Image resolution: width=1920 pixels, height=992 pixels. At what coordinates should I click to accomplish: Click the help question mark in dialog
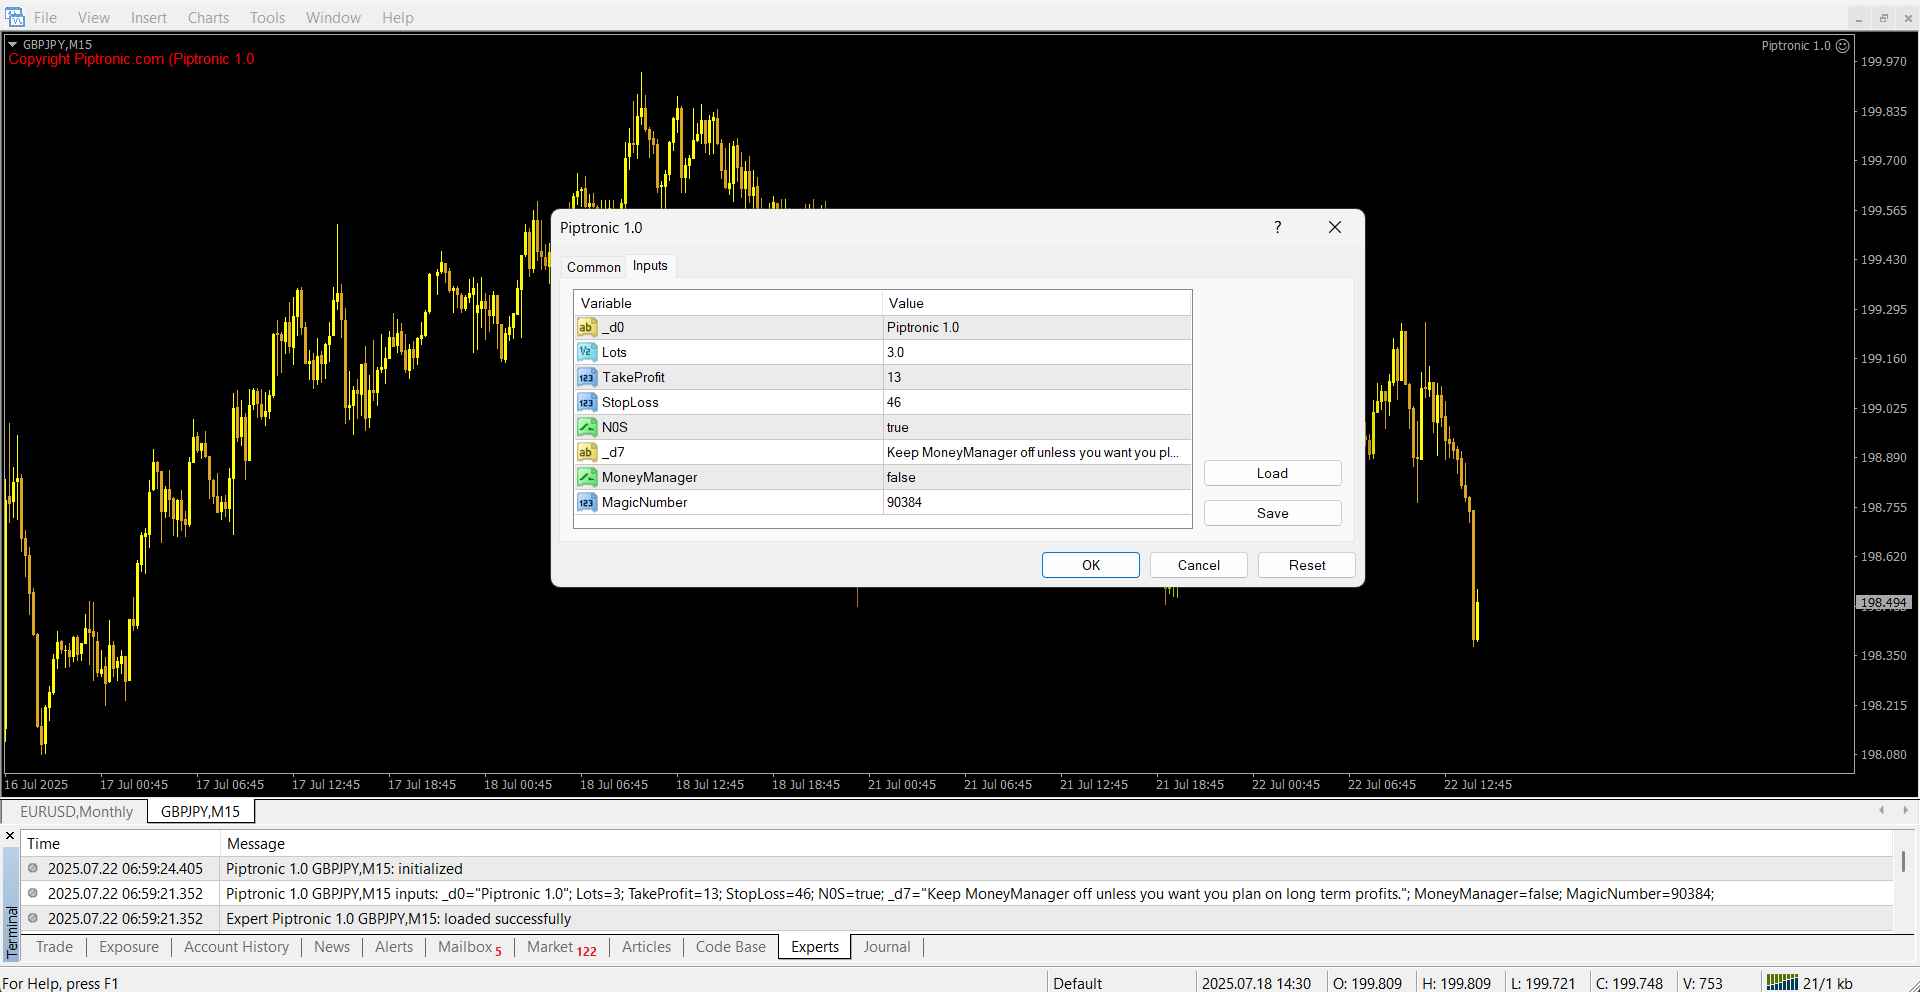(x=1277, y=227)
